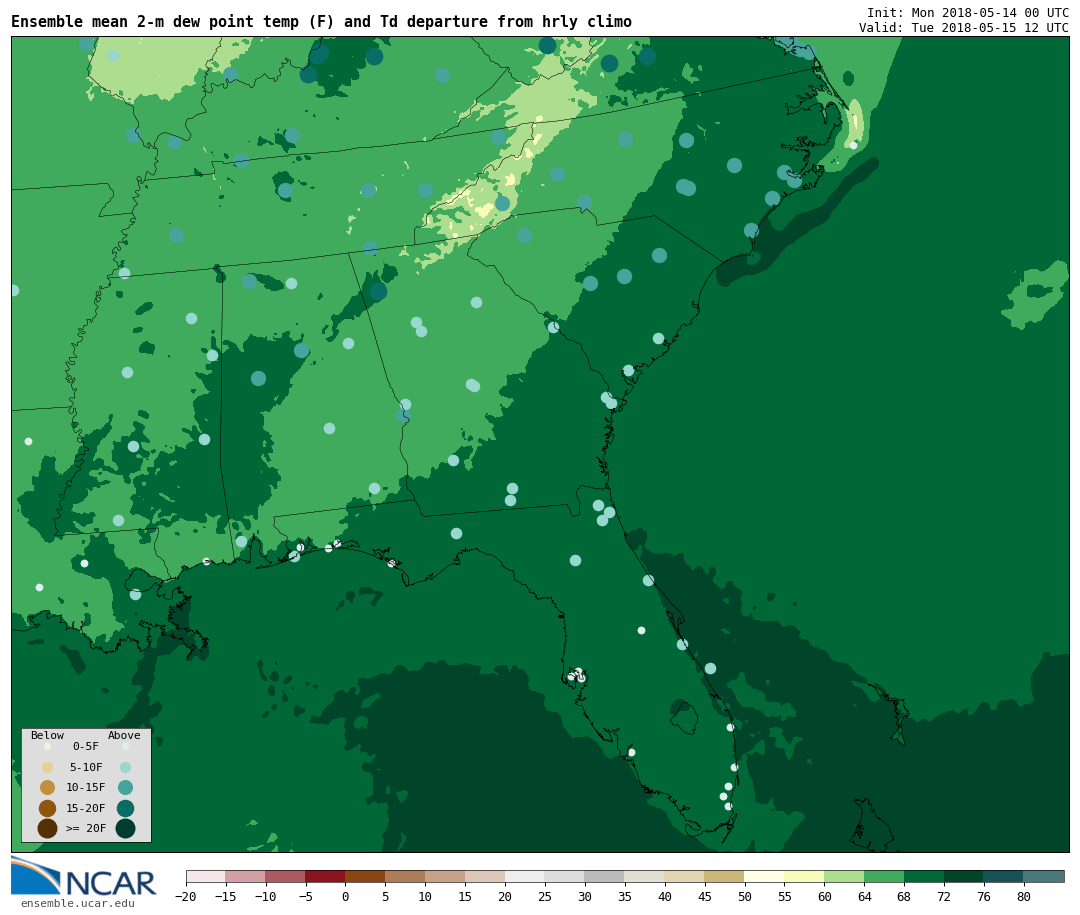The width and height of the screenshot is (1080, 915).
Task: Click the Below 15-20F legend circle
Action: (x=48, y=808)
